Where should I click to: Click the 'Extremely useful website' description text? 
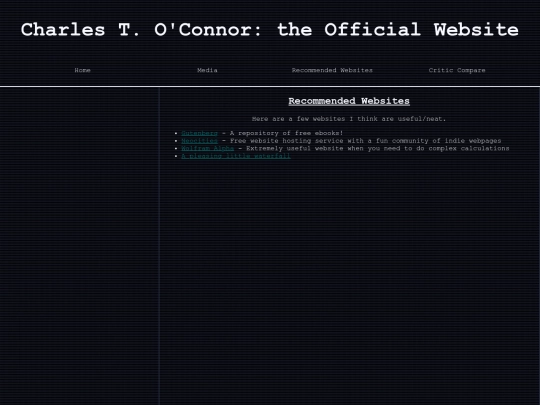pyautogui.click(x=377, y=148)
